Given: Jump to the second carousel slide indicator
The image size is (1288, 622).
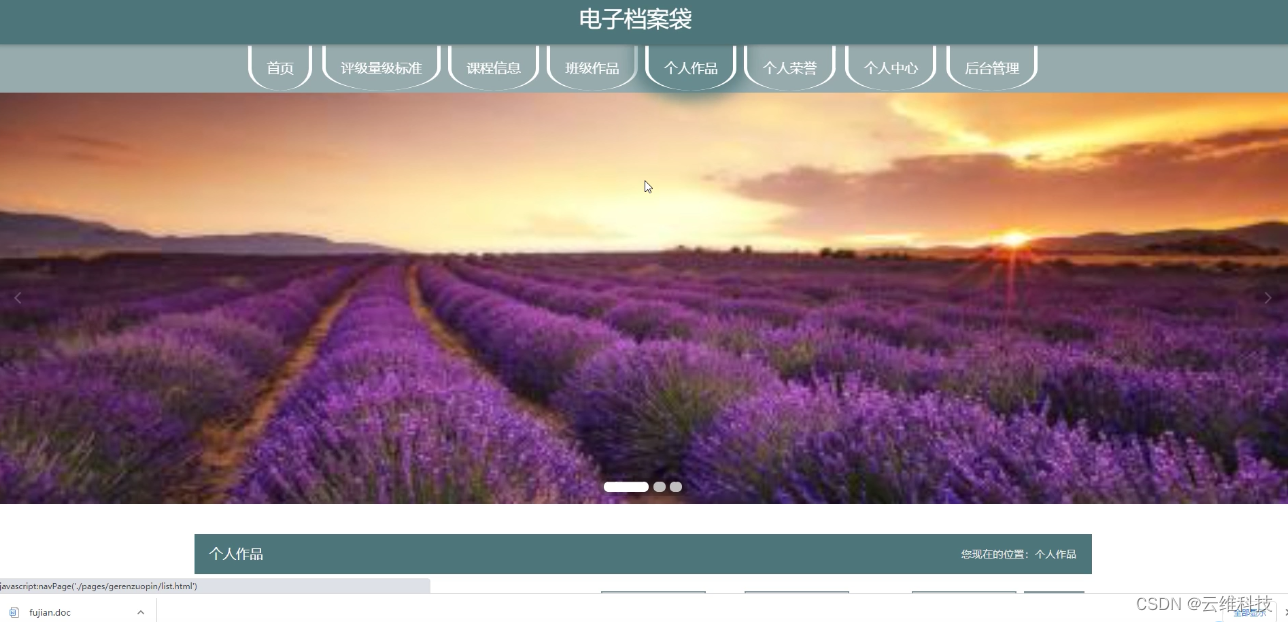Looking at the screenshot, I should tap(660, 487).
